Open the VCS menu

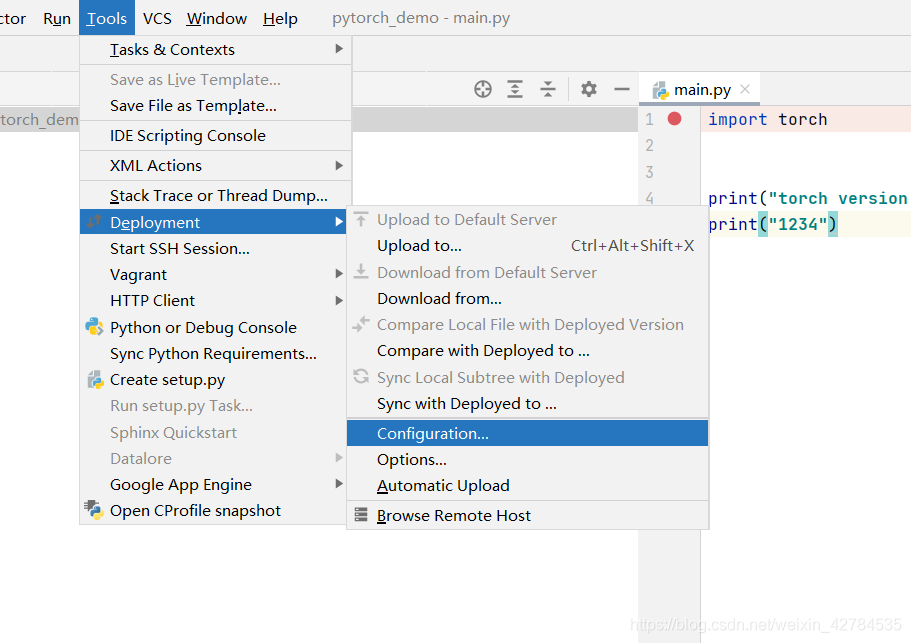(157, 19)
